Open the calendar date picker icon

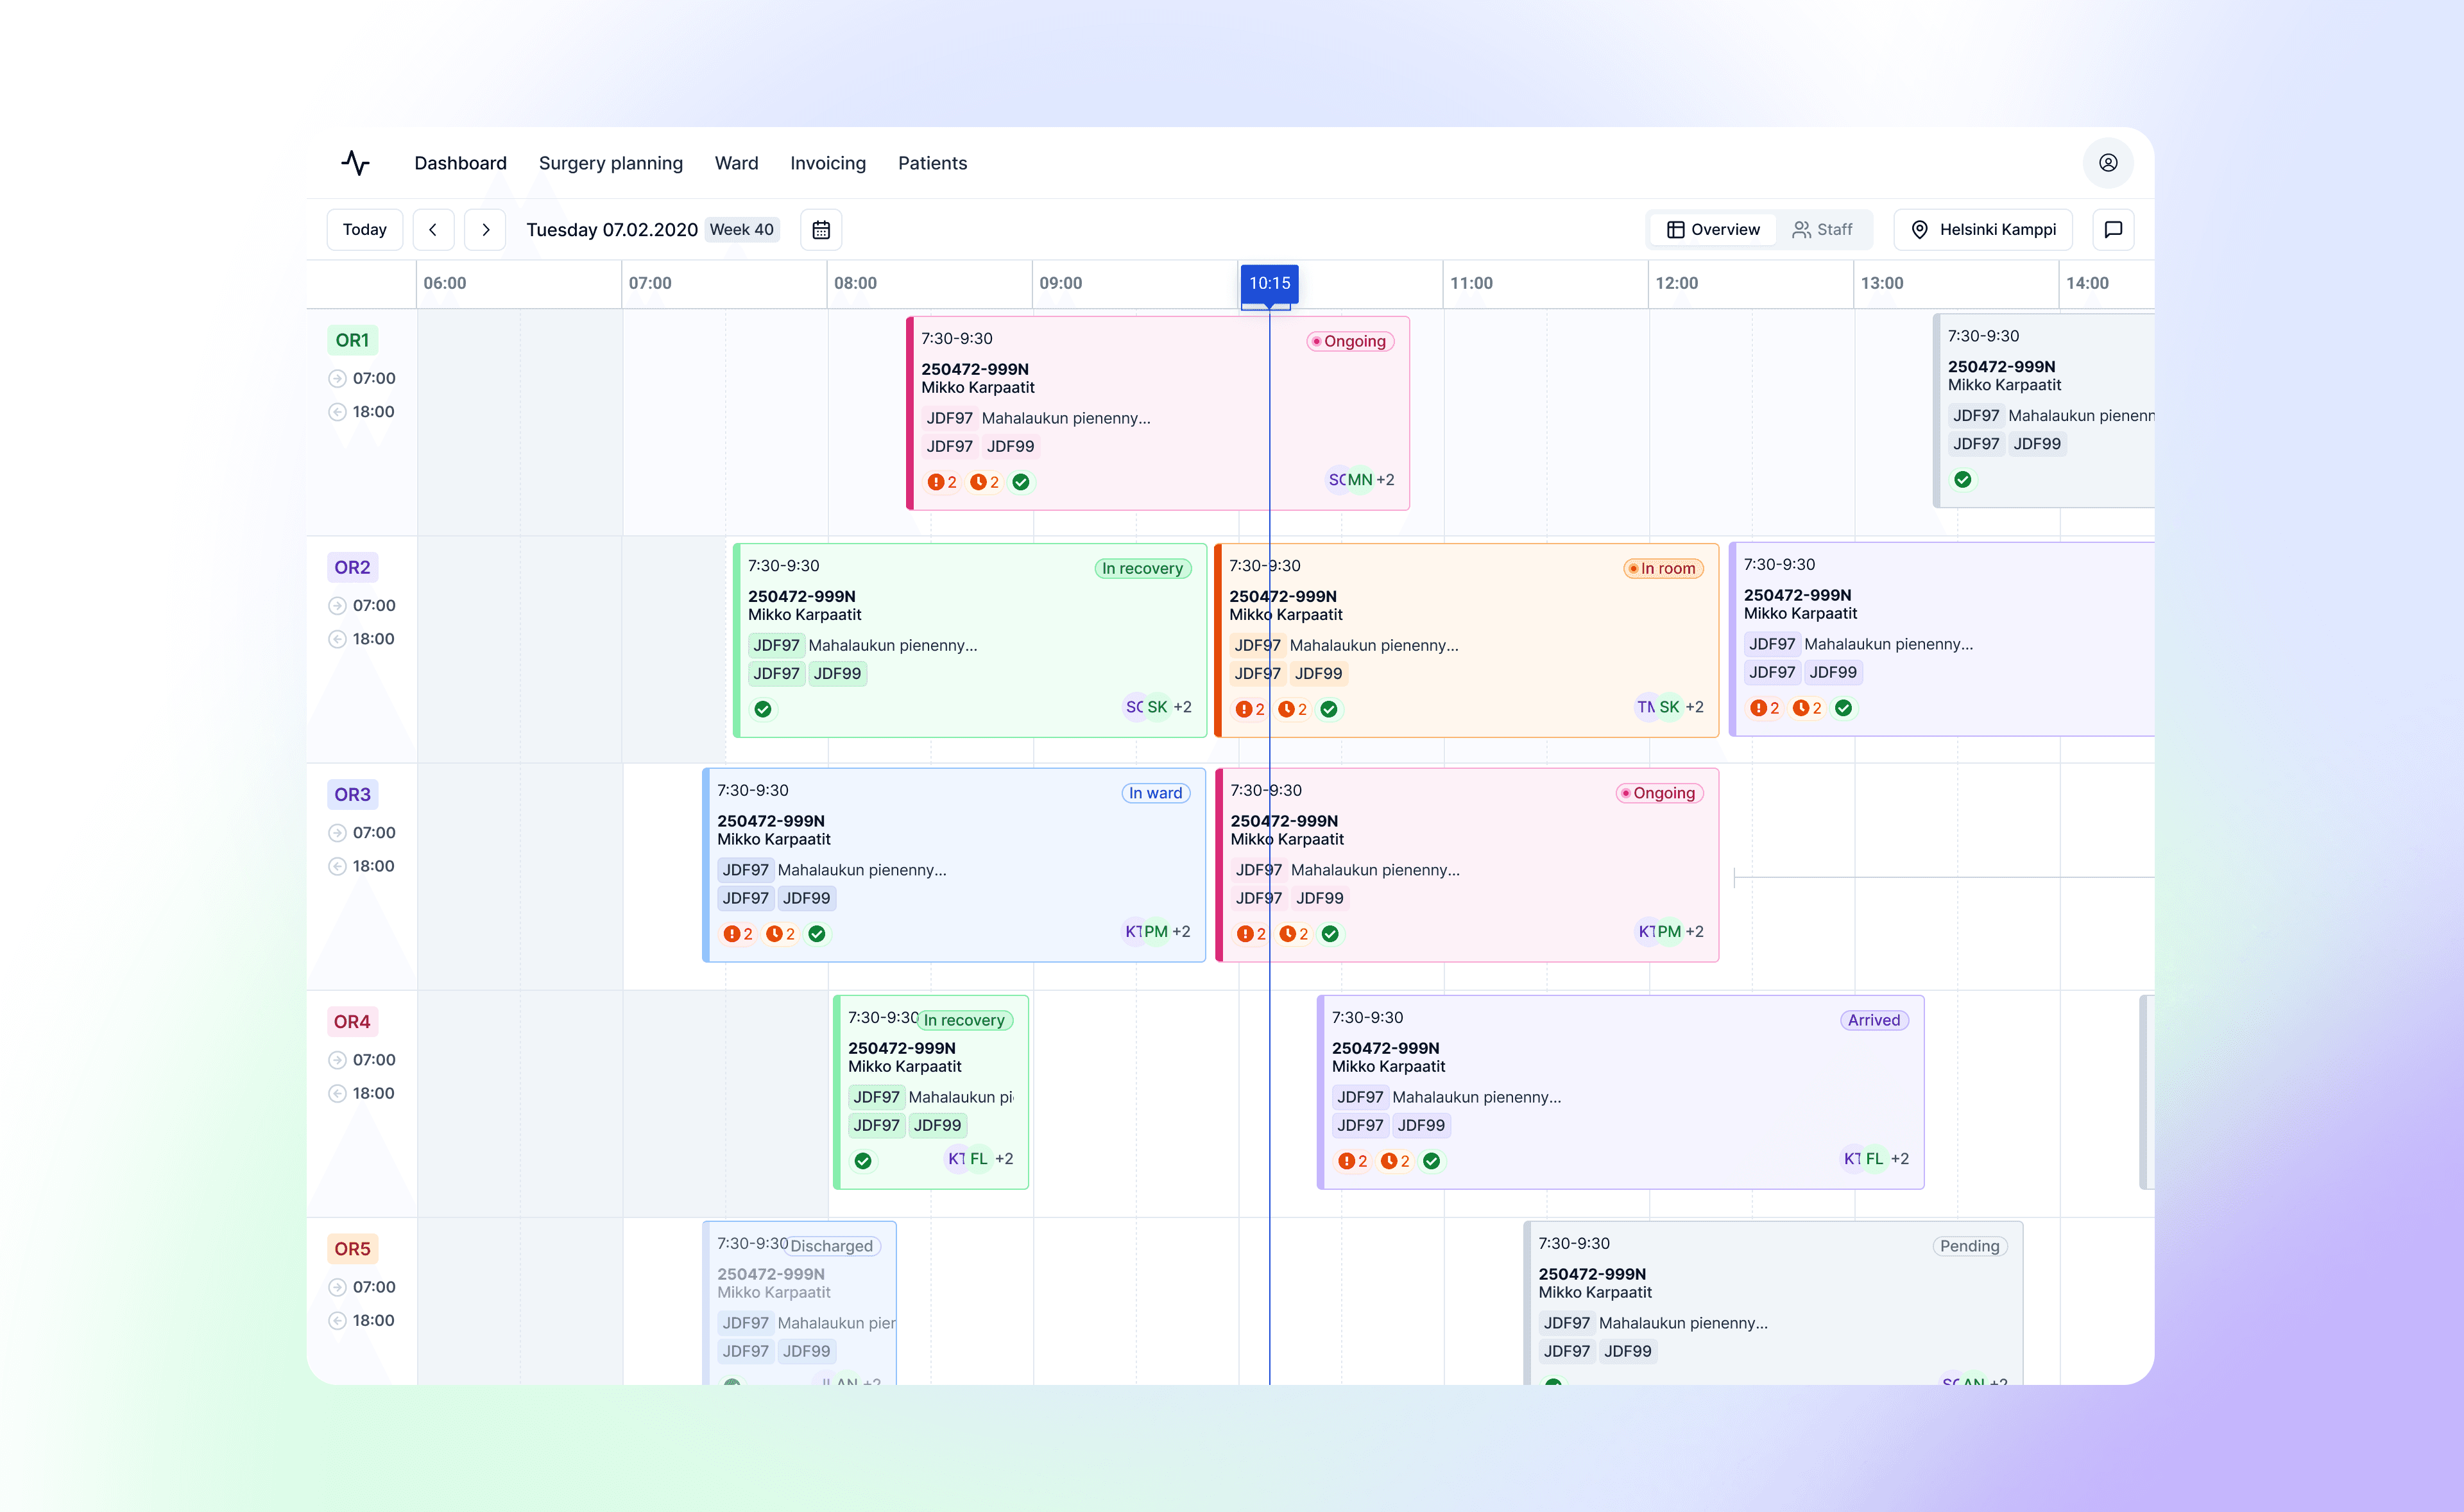(820, 230)
